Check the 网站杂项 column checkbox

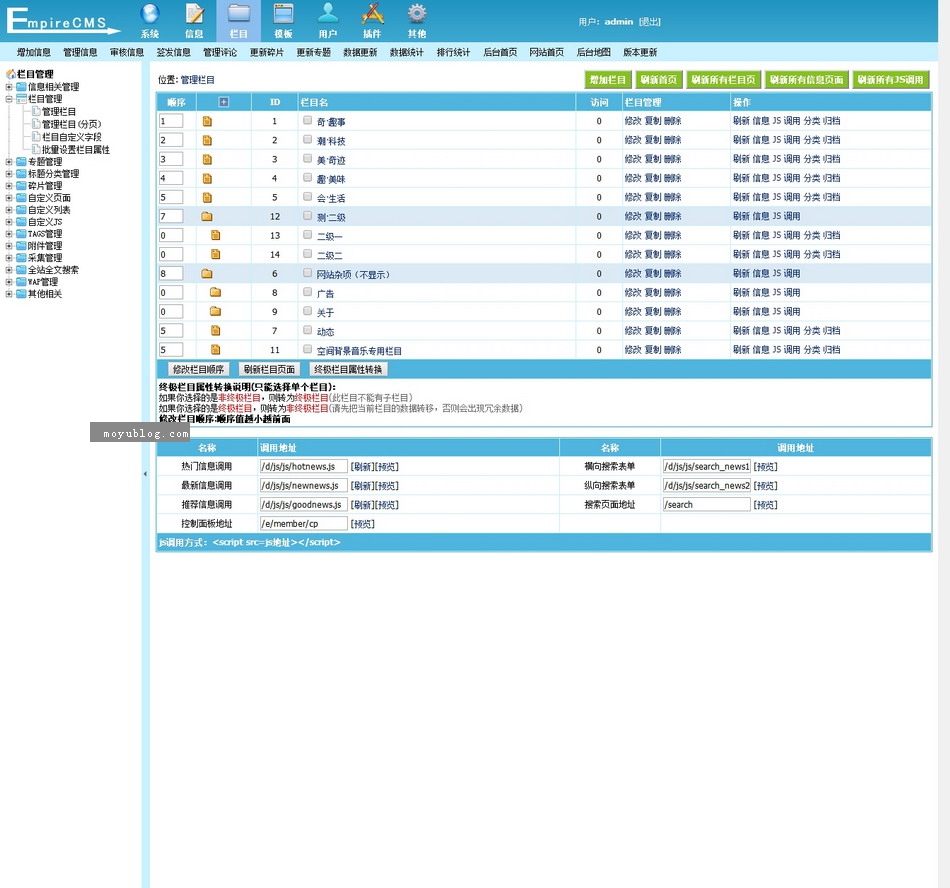308,273
